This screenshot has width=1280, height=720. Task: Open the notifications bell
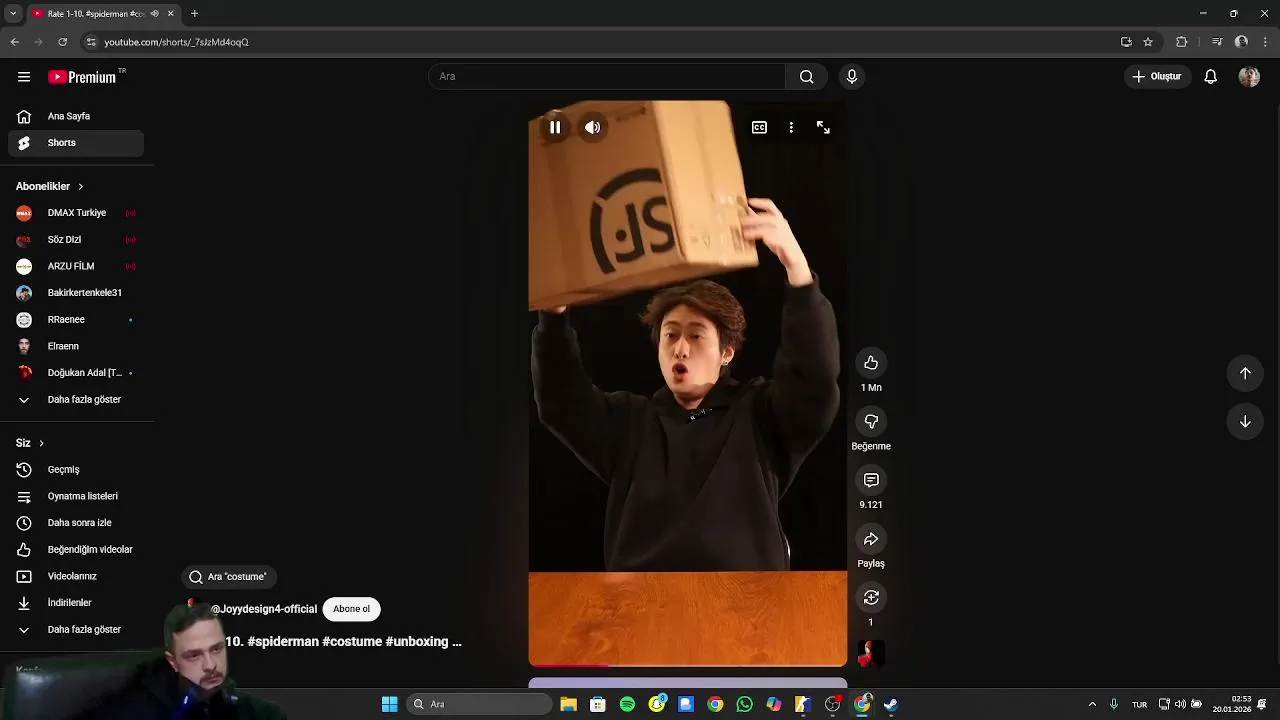click(1210, 77)
